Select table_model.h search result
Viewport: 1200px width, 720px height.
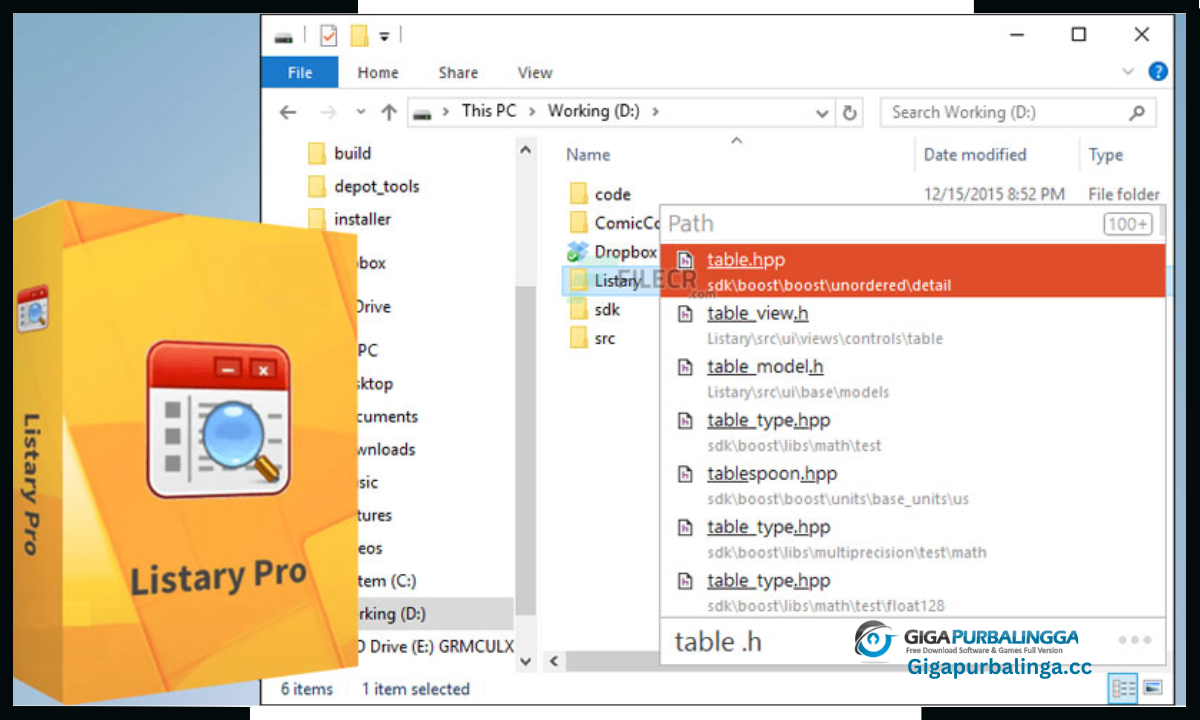[913, 379]
